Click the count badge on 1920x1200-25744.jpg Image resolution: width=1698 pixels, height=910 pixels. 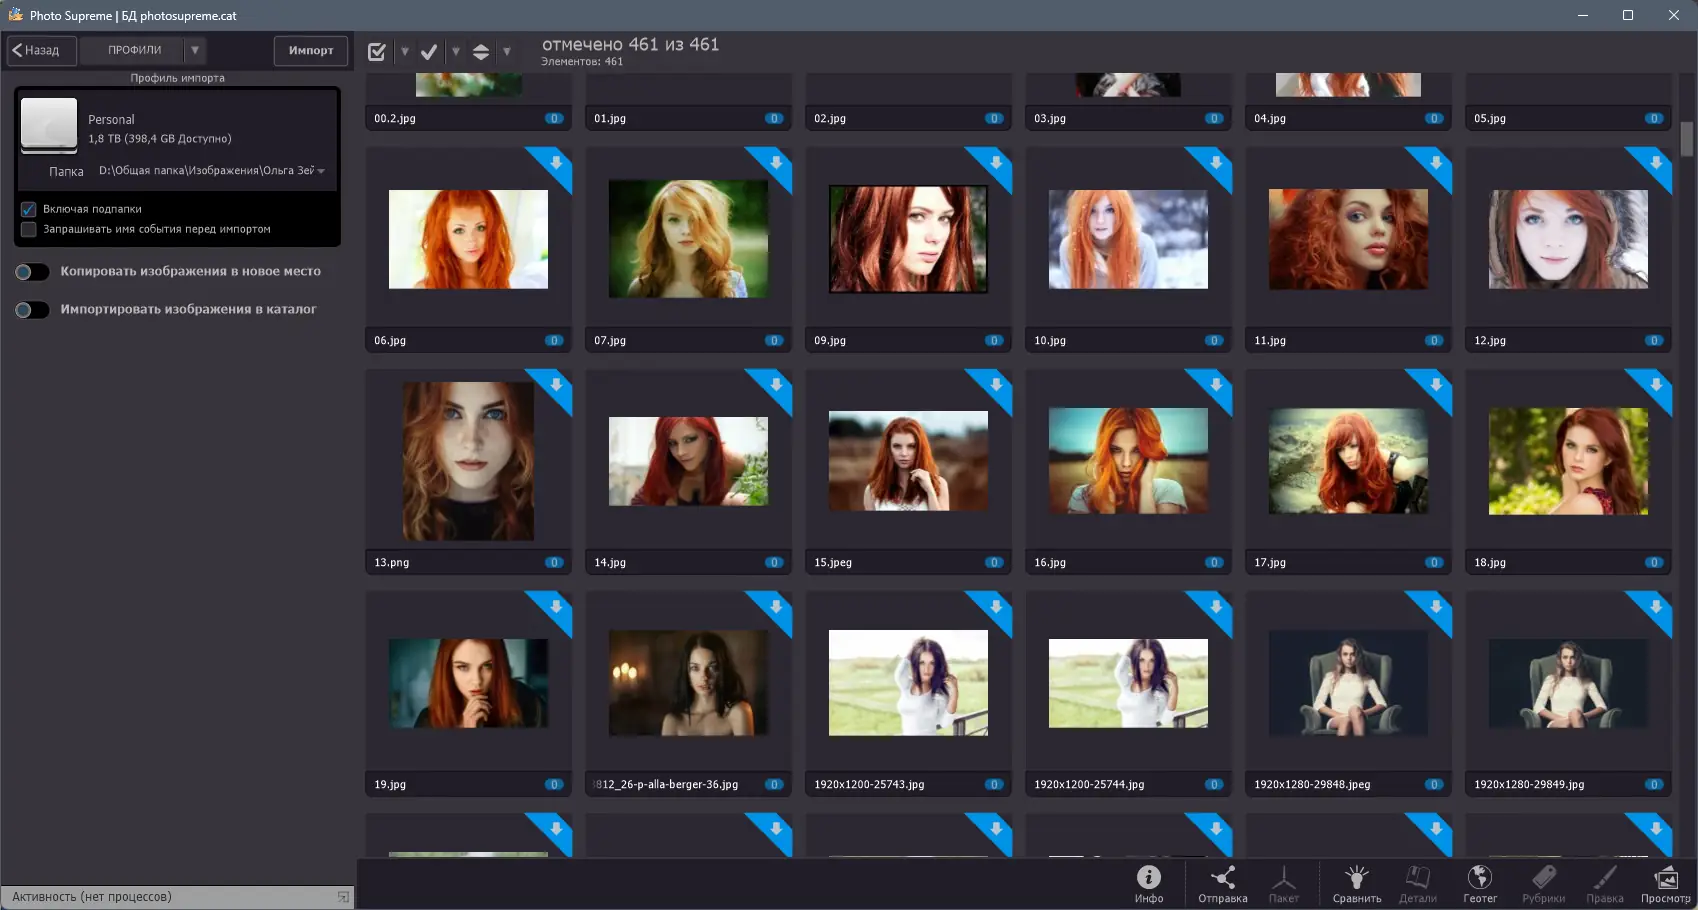coord(1214,784)
